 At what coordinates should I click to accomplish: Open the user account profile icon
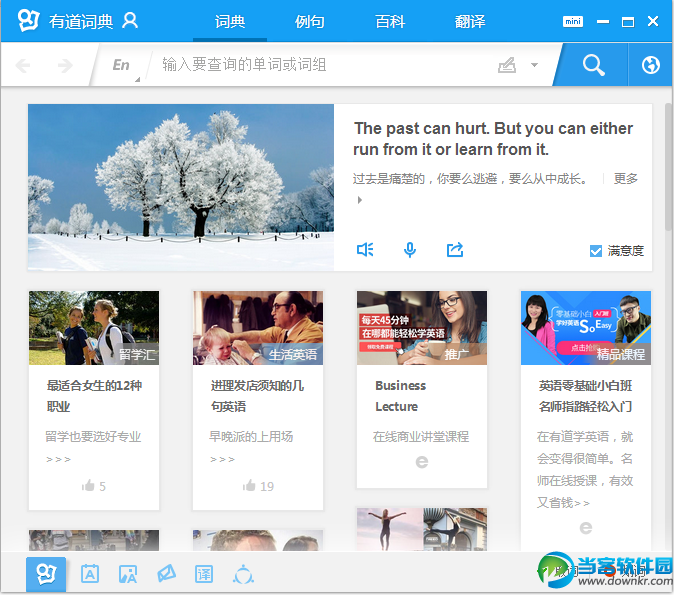pos(130,20)
